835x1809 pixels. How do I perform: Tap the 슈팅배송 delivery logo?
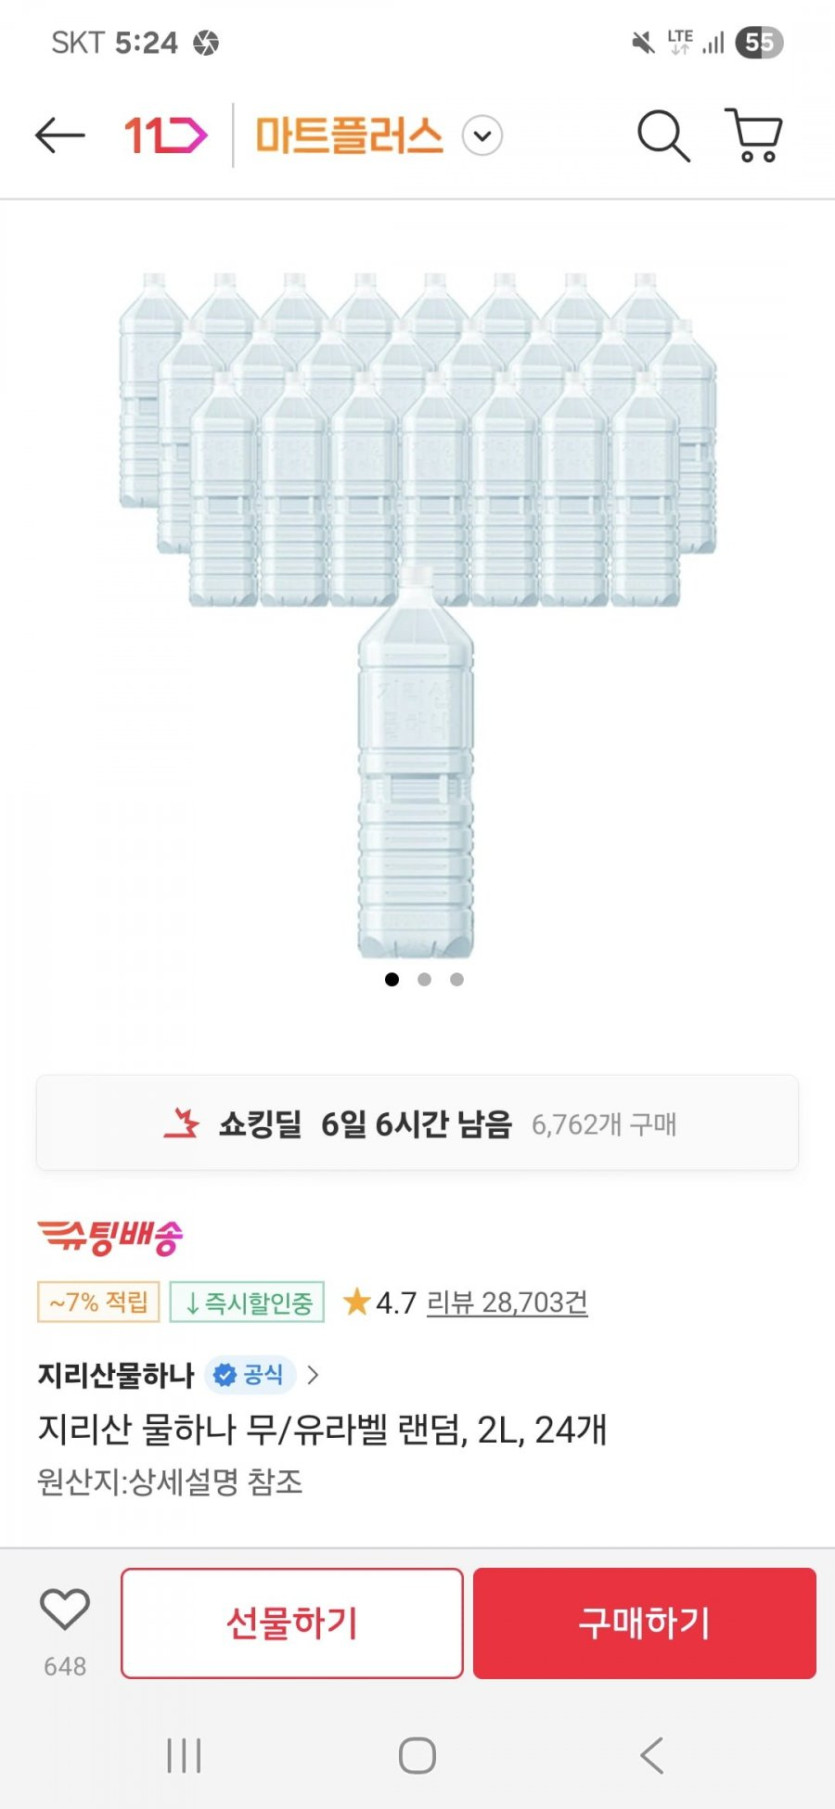click(x=110, y=1237)
